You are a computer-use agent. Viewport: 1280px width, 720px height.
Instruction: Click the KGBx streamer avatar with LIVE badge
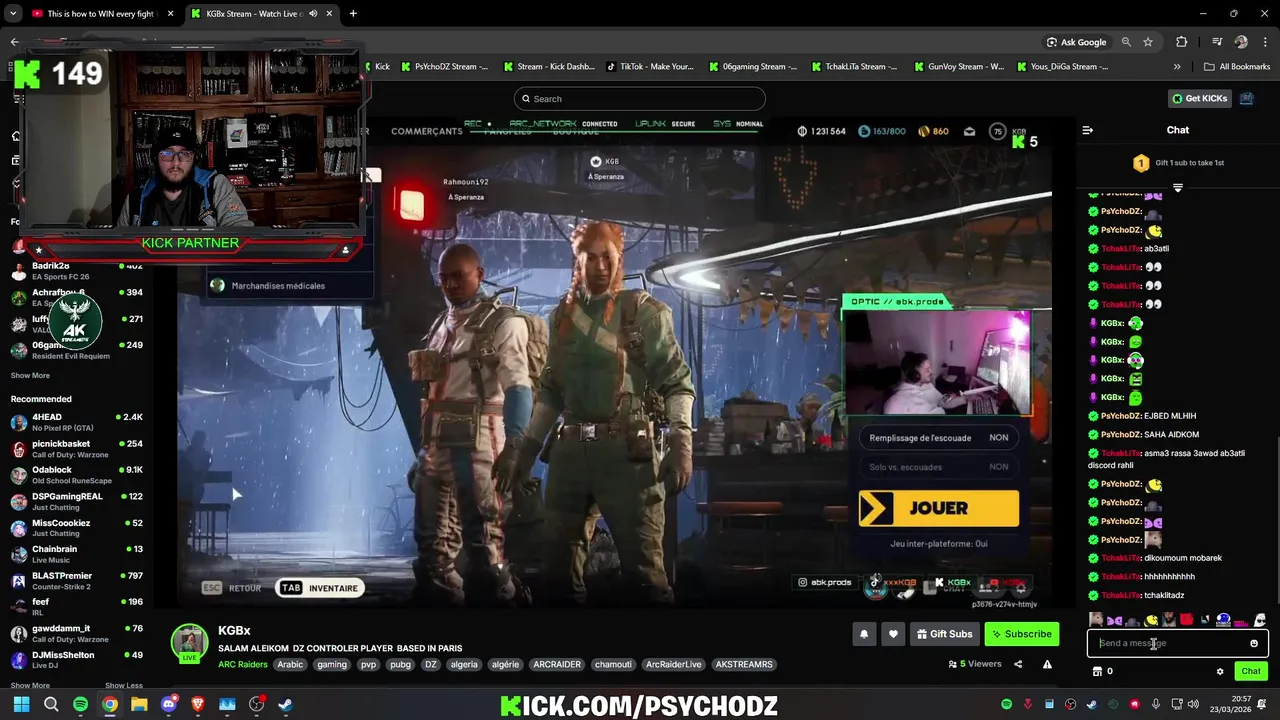[x=189, y=644]
